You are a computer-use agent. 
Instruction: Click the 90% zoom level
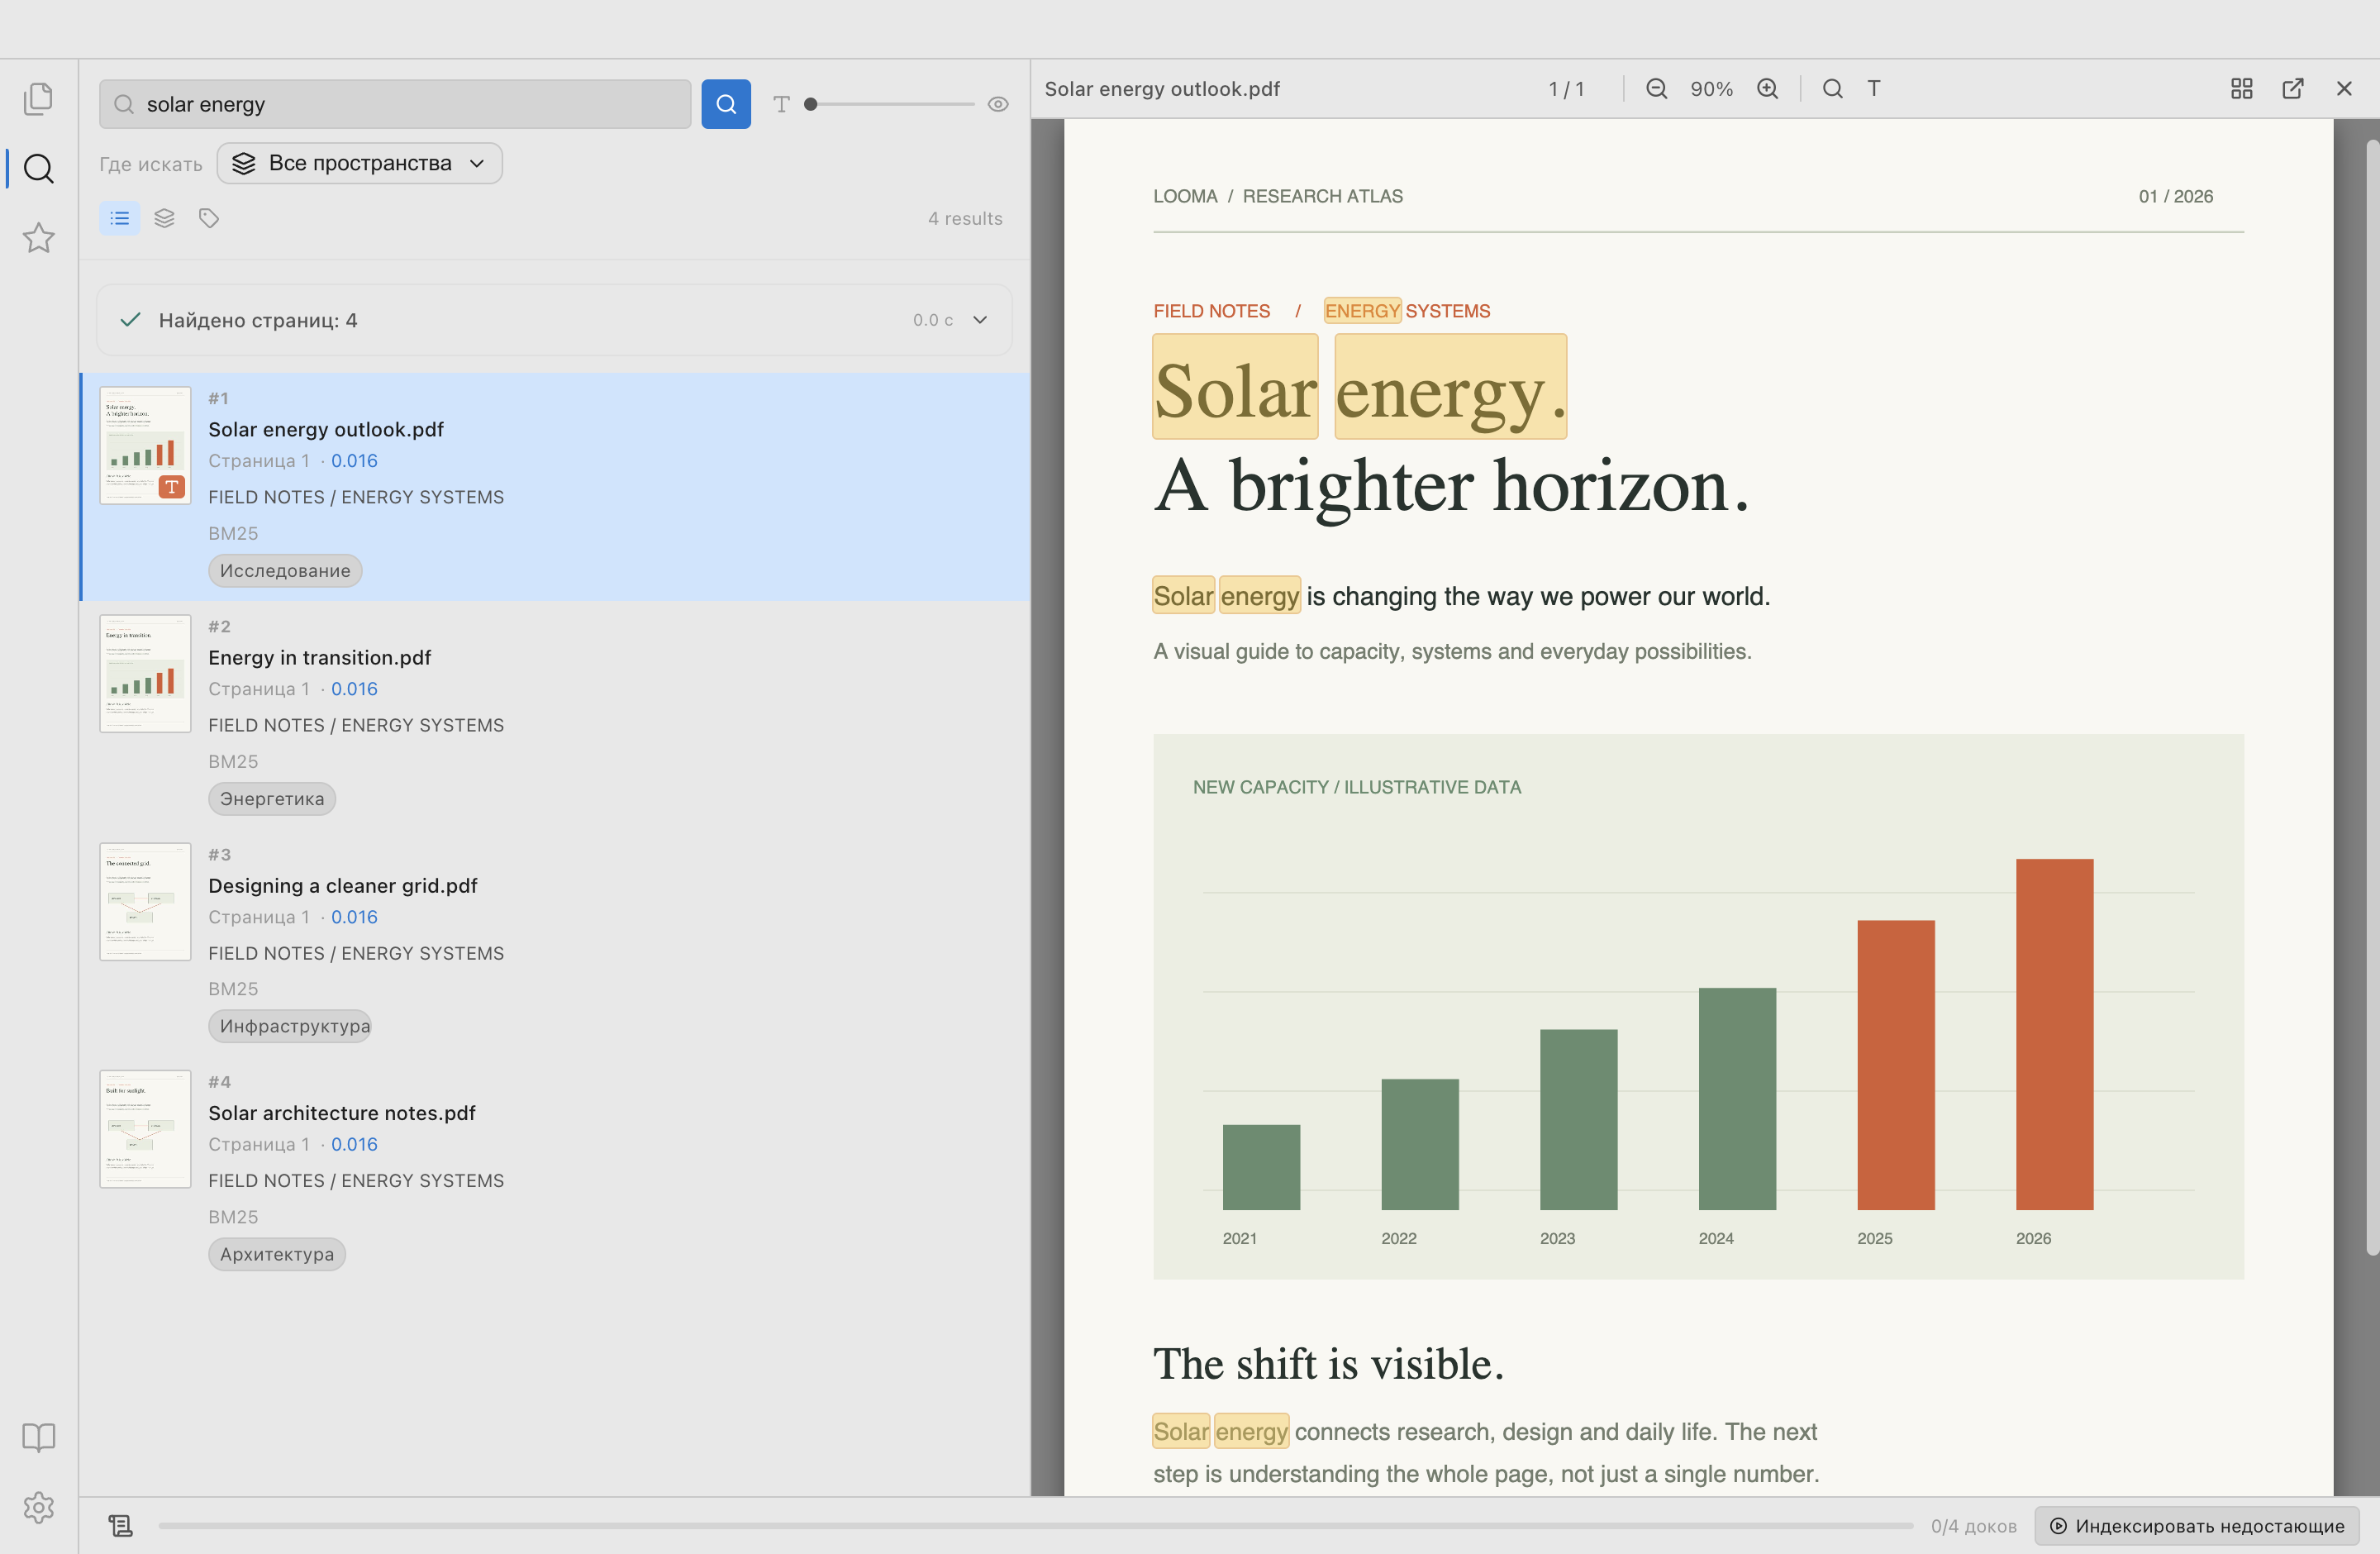point(1712,89)
